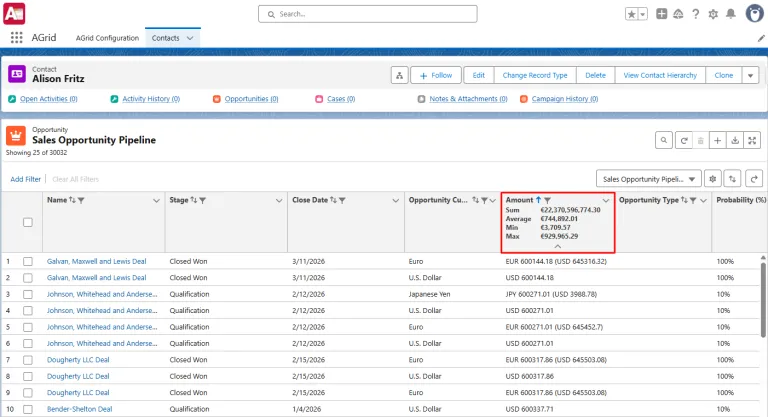Collapse the Amount summary panel
Image resolution: width=768 pixels, height=417 pixels.
click(557, 246)
